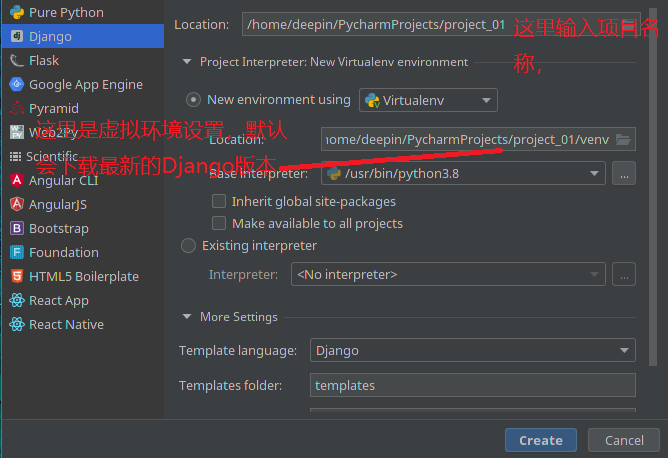This screenshot has width=668, height=458.
Task: Enable Inherit global site-packages checkbox
Action: tap(219, 201)
